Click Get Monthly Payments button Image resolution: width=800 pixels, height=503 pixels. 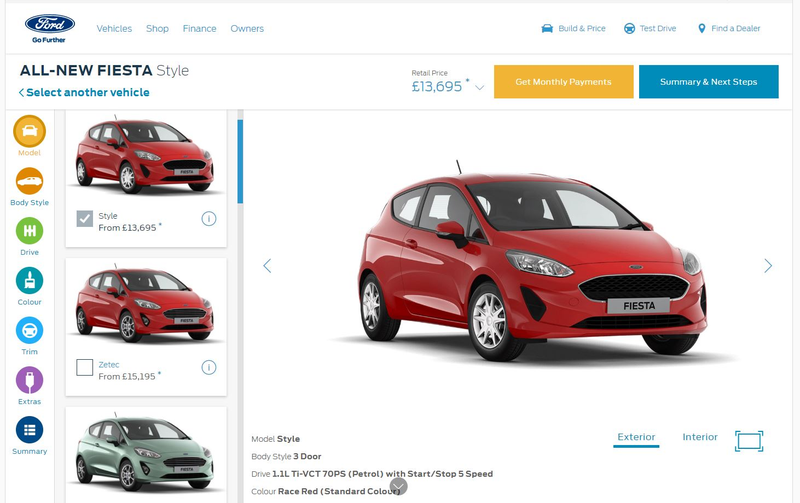point(564,82)
